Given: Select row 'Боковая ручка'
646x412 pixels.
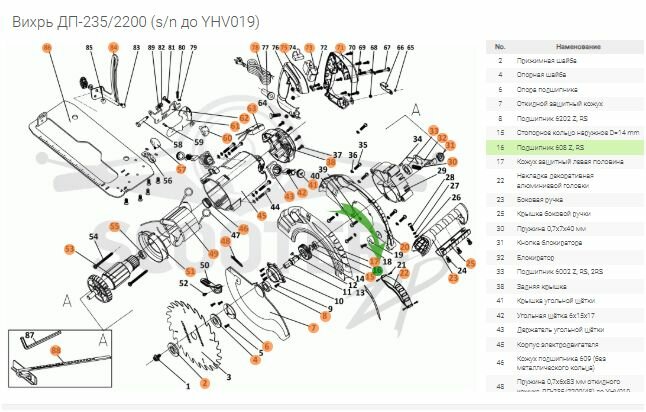Looking at the screenshot, I should (x=564, y=199).
